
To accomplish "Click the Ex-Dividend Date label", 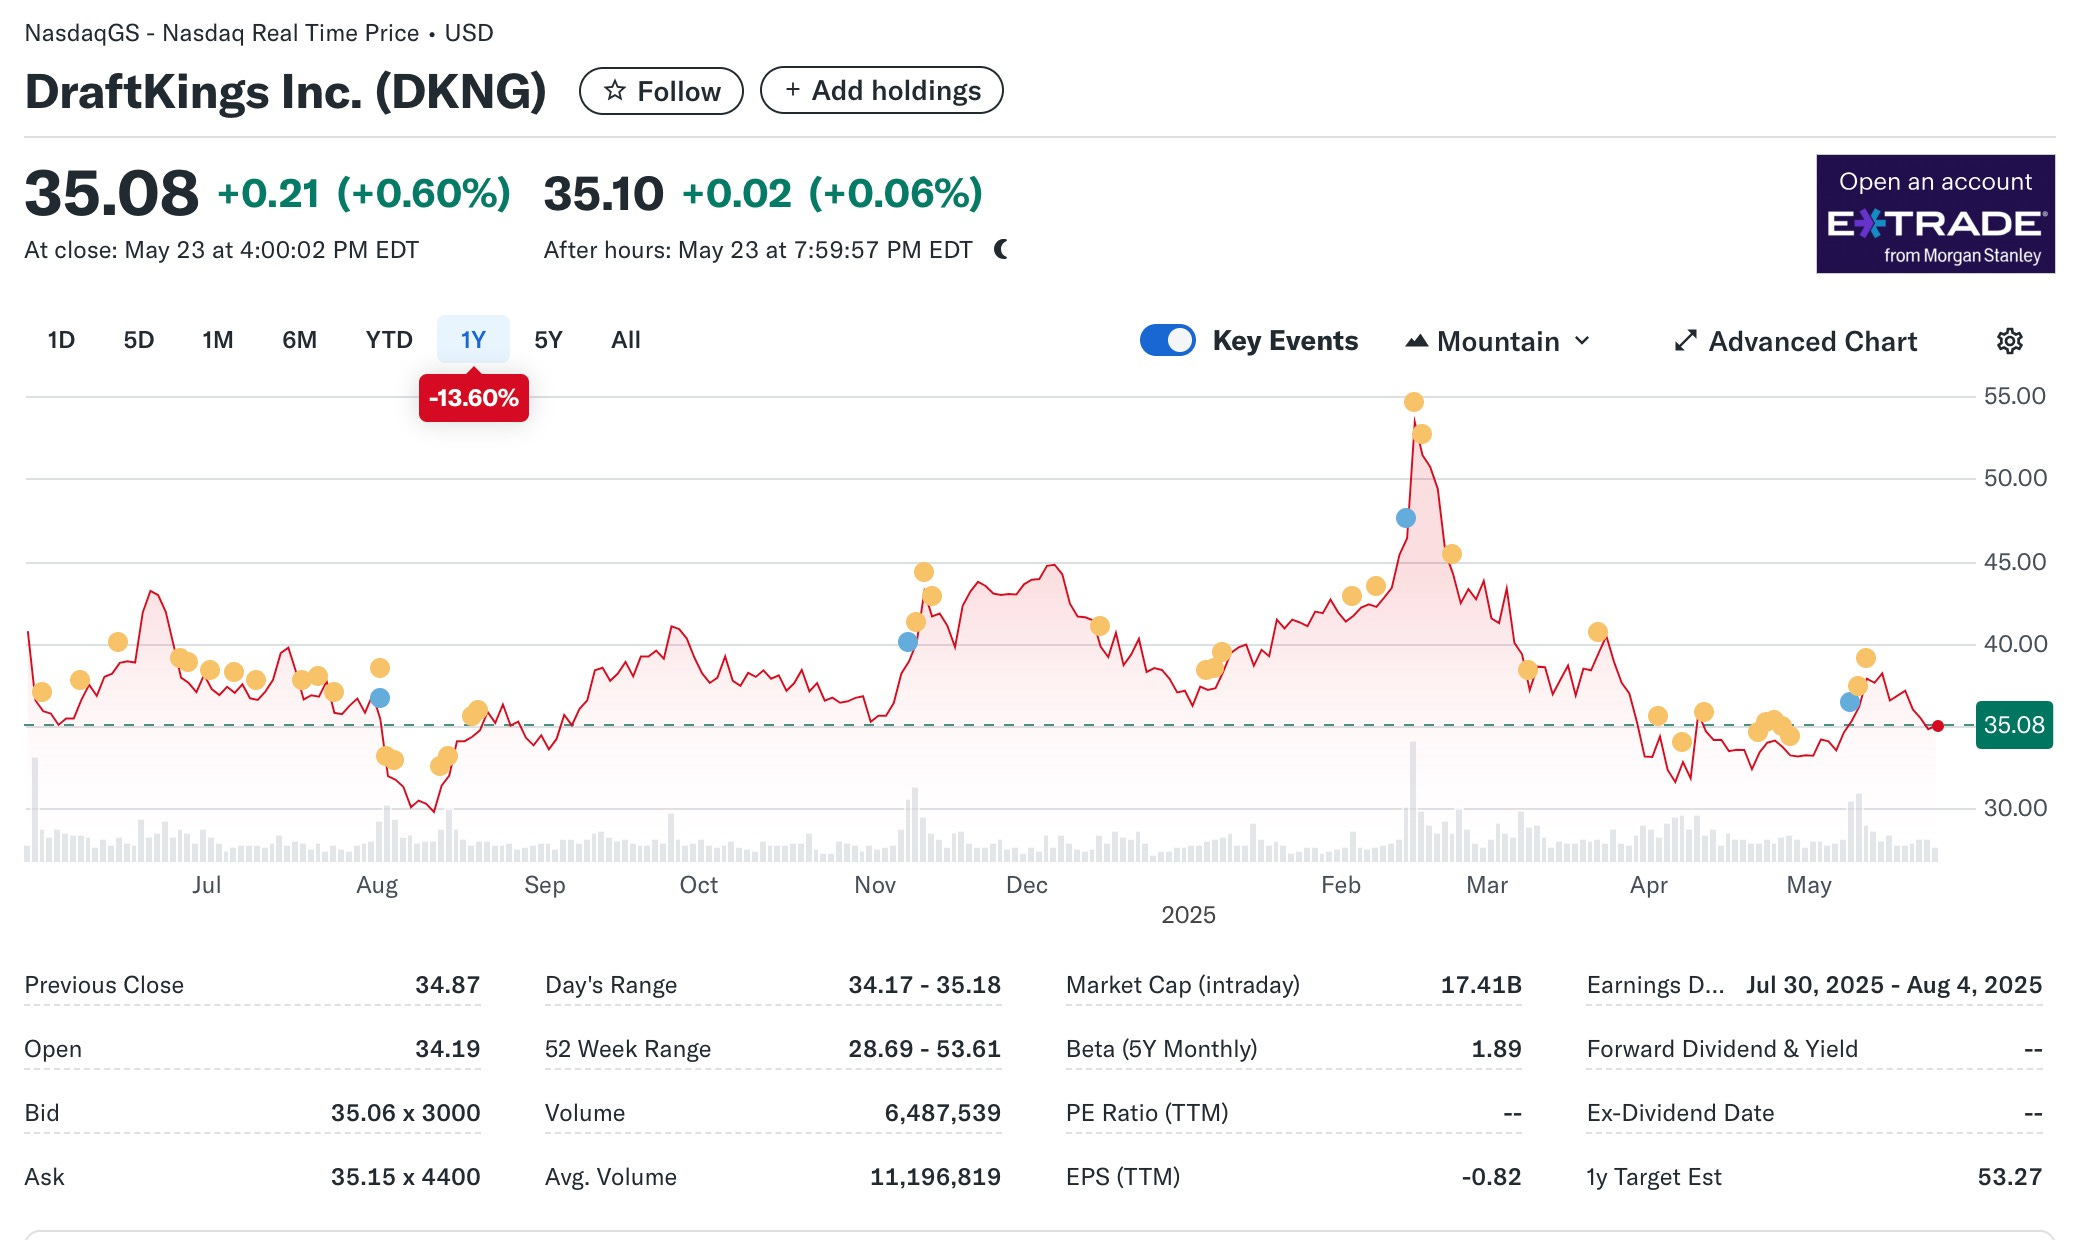I will (x=1680, y=1113).
